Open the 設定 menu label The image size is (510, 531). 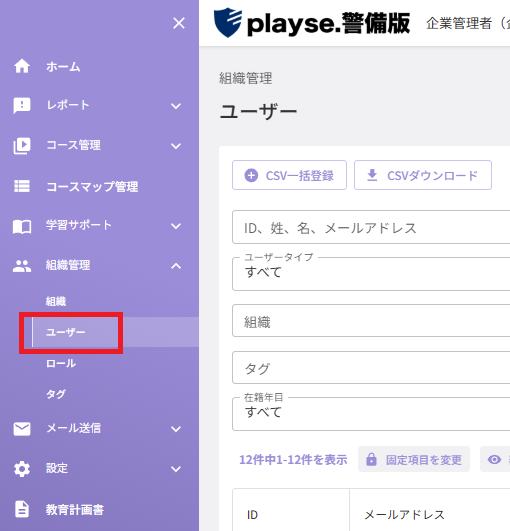pos(57,468)
